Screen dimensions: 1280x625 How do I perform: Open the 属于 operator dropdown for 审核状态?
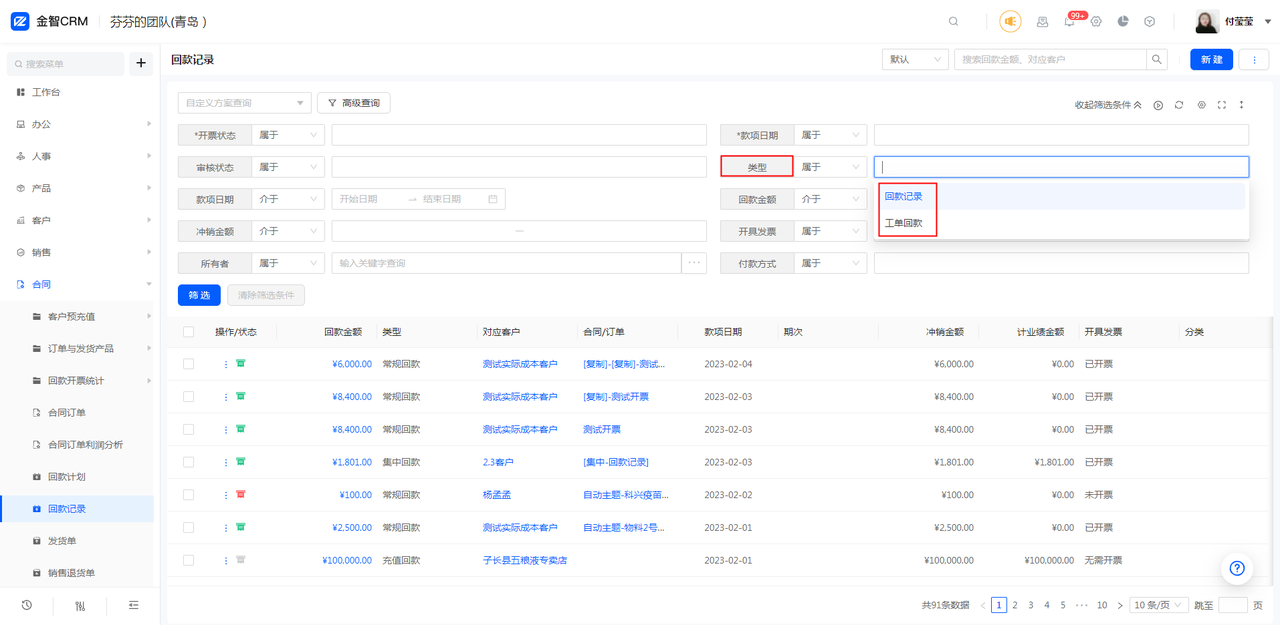point(288,167)
